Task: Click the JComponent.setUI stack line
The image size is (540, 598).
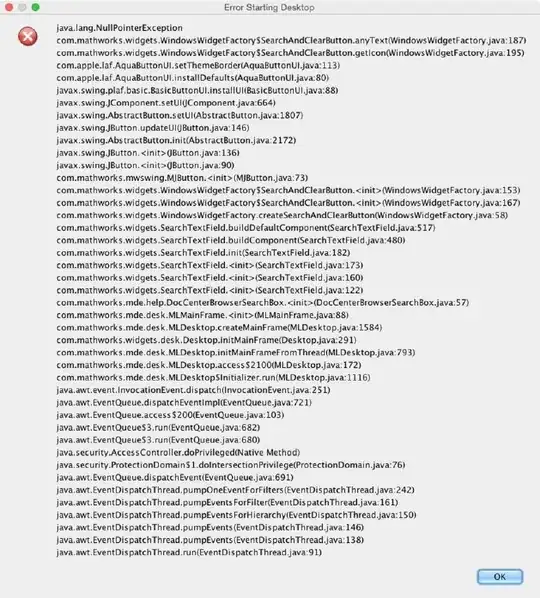Action: click(x=166, y=103)
